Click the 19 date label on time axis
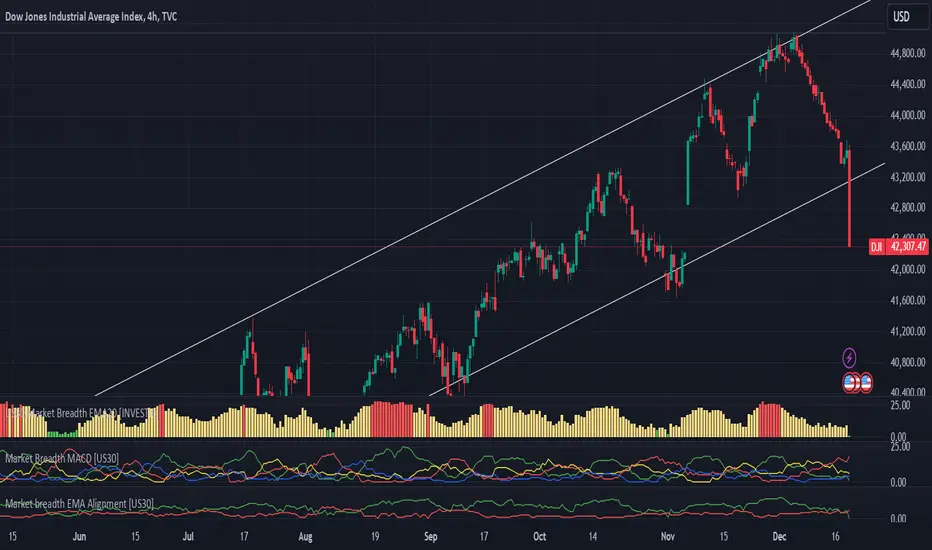The image size is (932, 550). click(375, 536)
